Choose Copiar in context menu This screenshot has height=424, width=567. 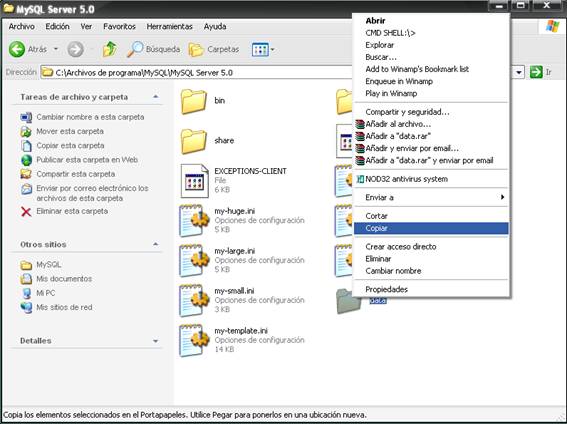click(x=431, y=228)
